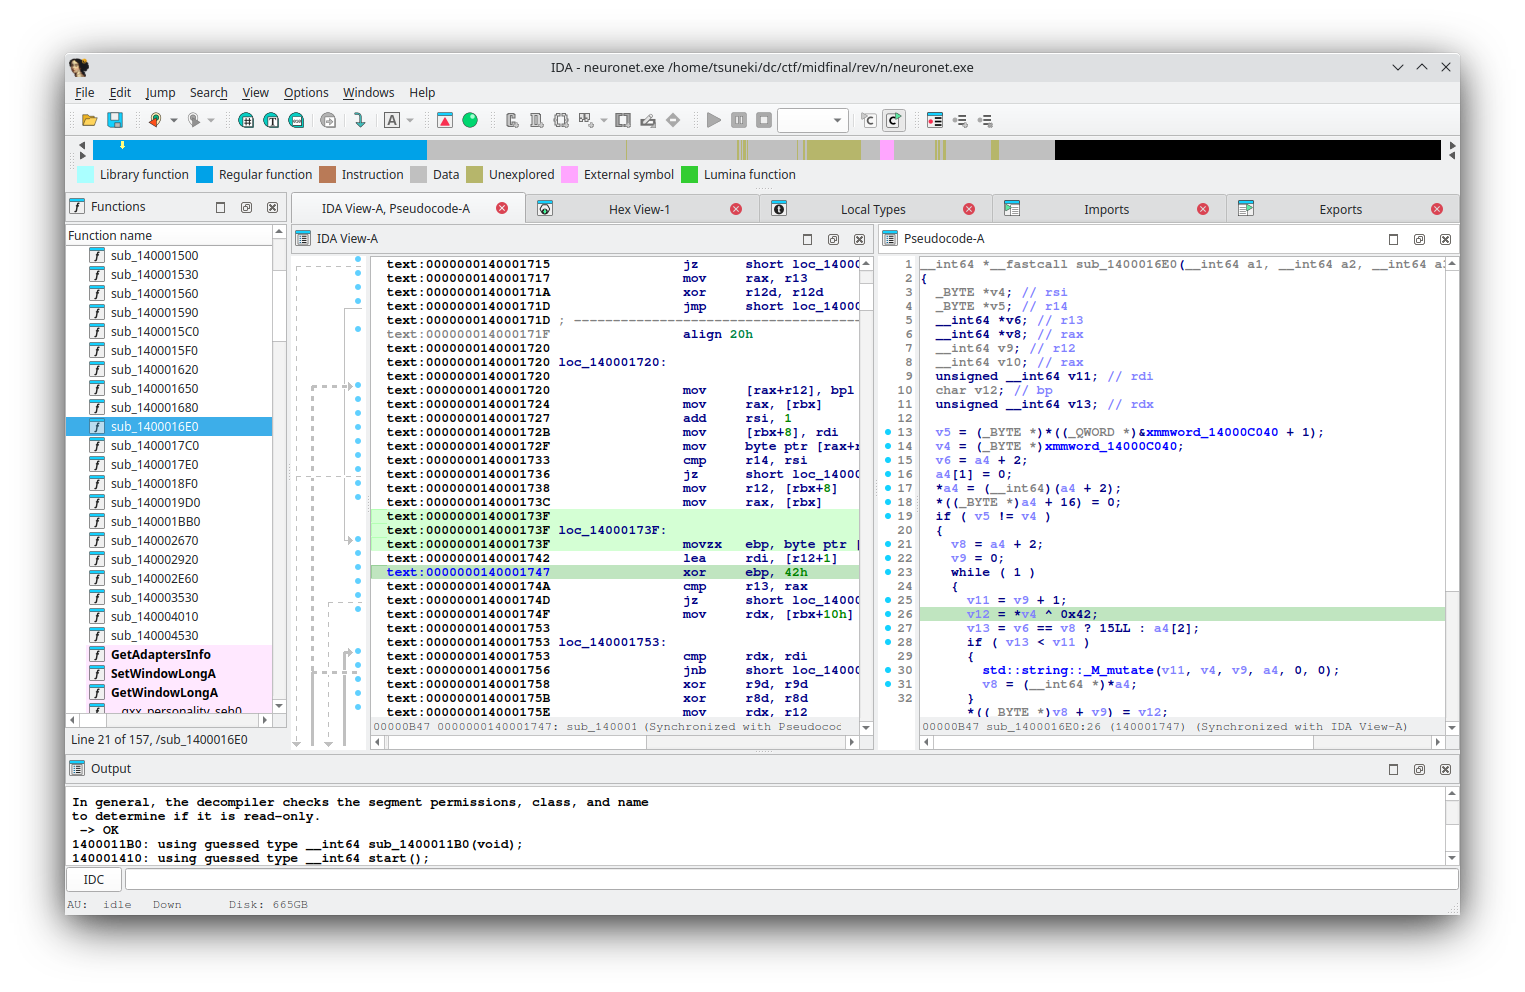
Task: Click the text search 'A' toolbar icon
Action: 392,119
